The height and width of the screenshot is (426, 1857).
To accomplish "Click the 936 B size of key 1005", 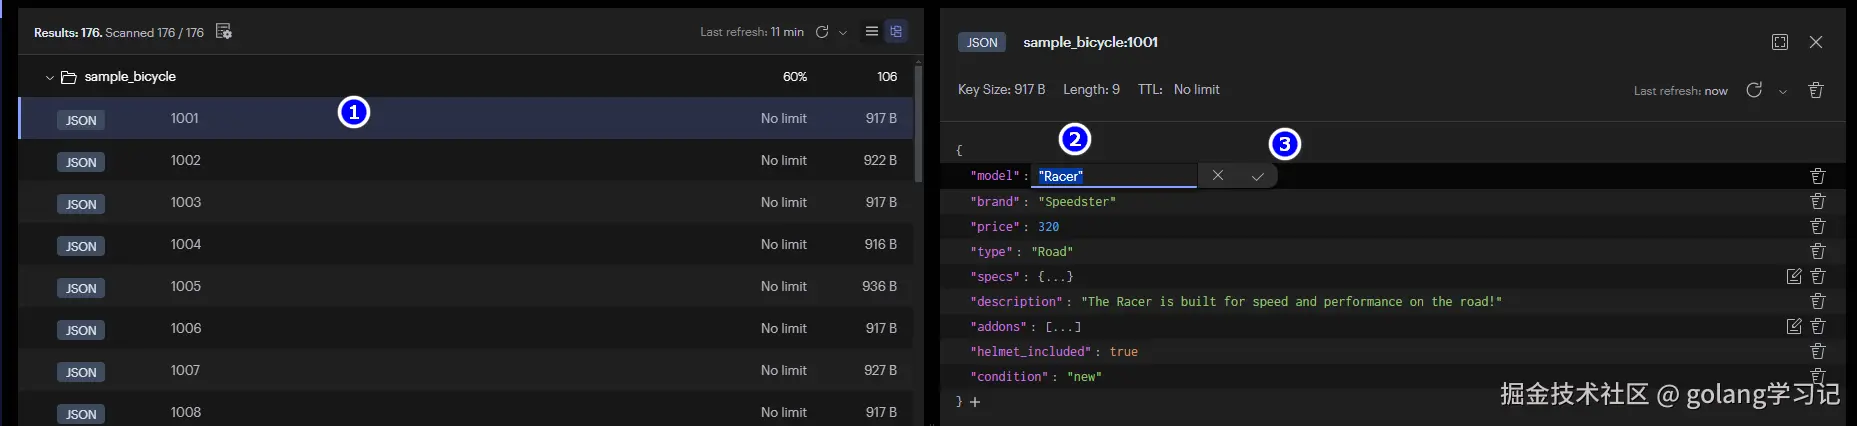I will [880, 286].
